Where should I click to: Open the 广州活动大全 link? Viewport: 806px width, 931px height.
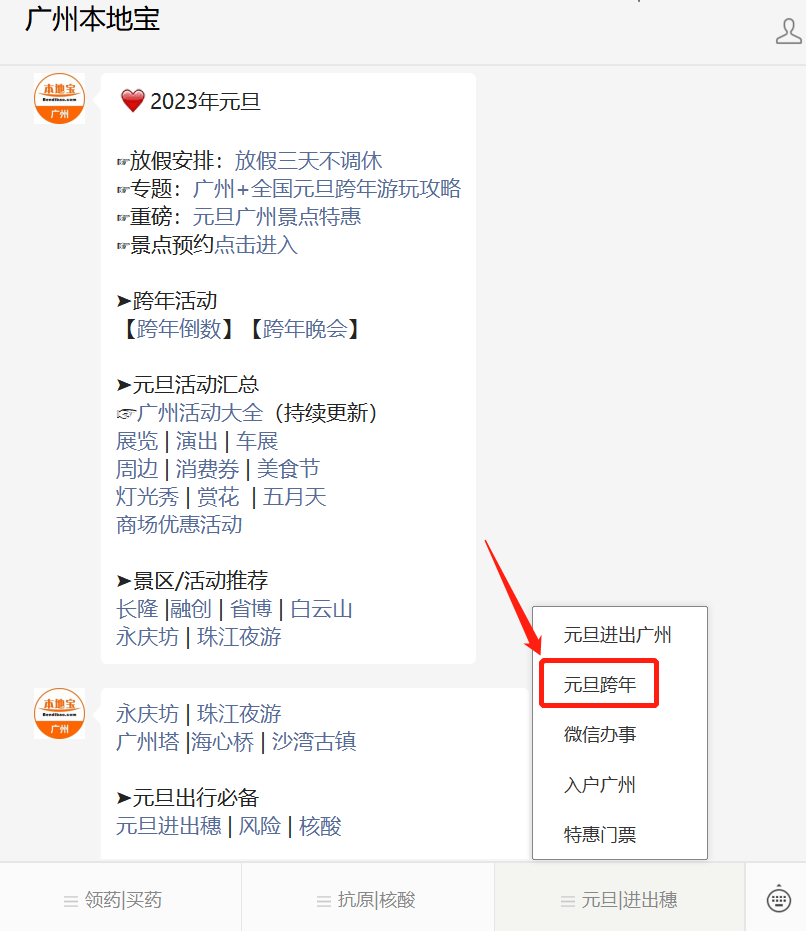point(200,413)
